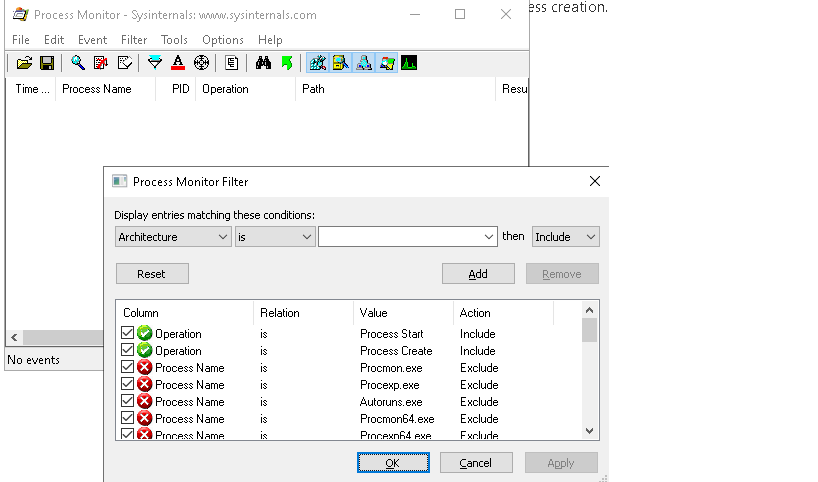Image resolution: width=818 pixels, height=482 pixels.
Task: Click the Save floppy disk toolbar icon
Action: 47,63
